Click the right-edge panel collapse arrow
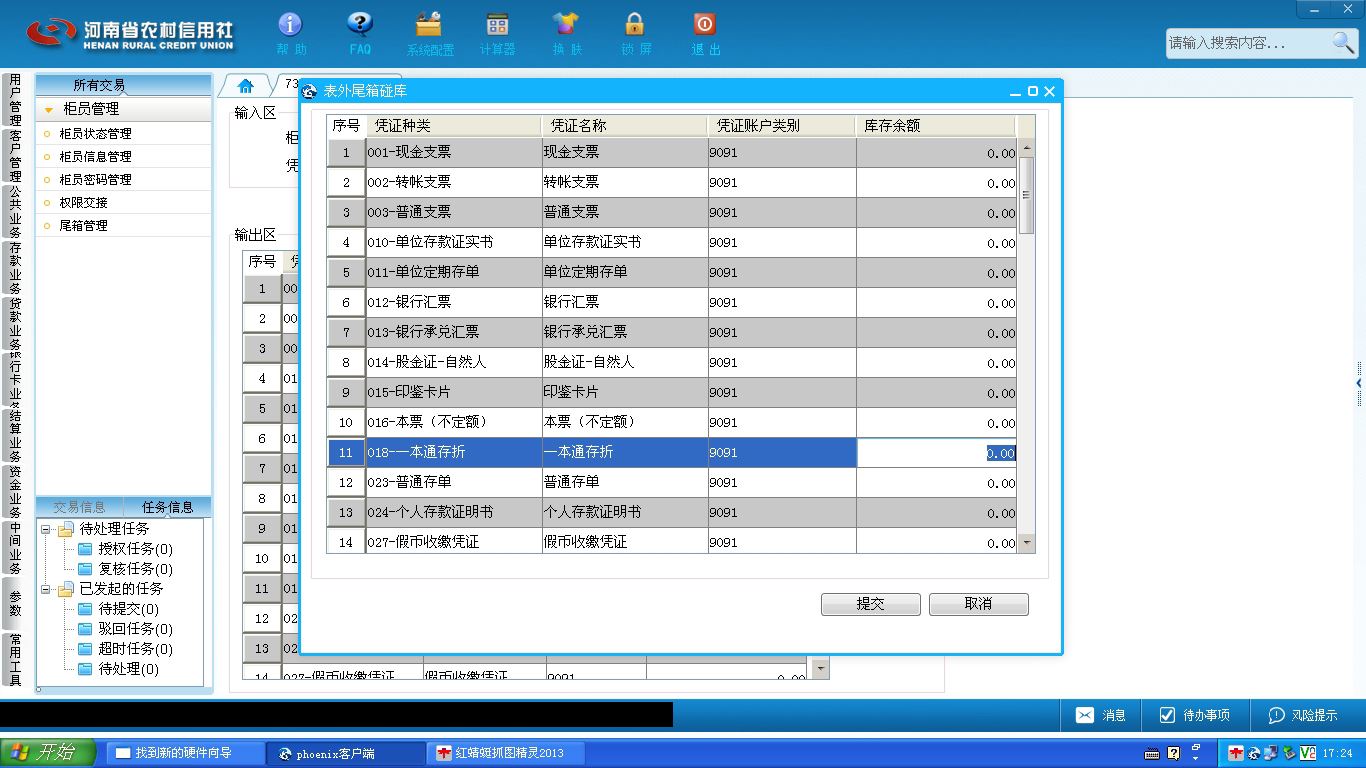The height and width of the screenshot is (768, 1366). click(x=1359, y=383)
